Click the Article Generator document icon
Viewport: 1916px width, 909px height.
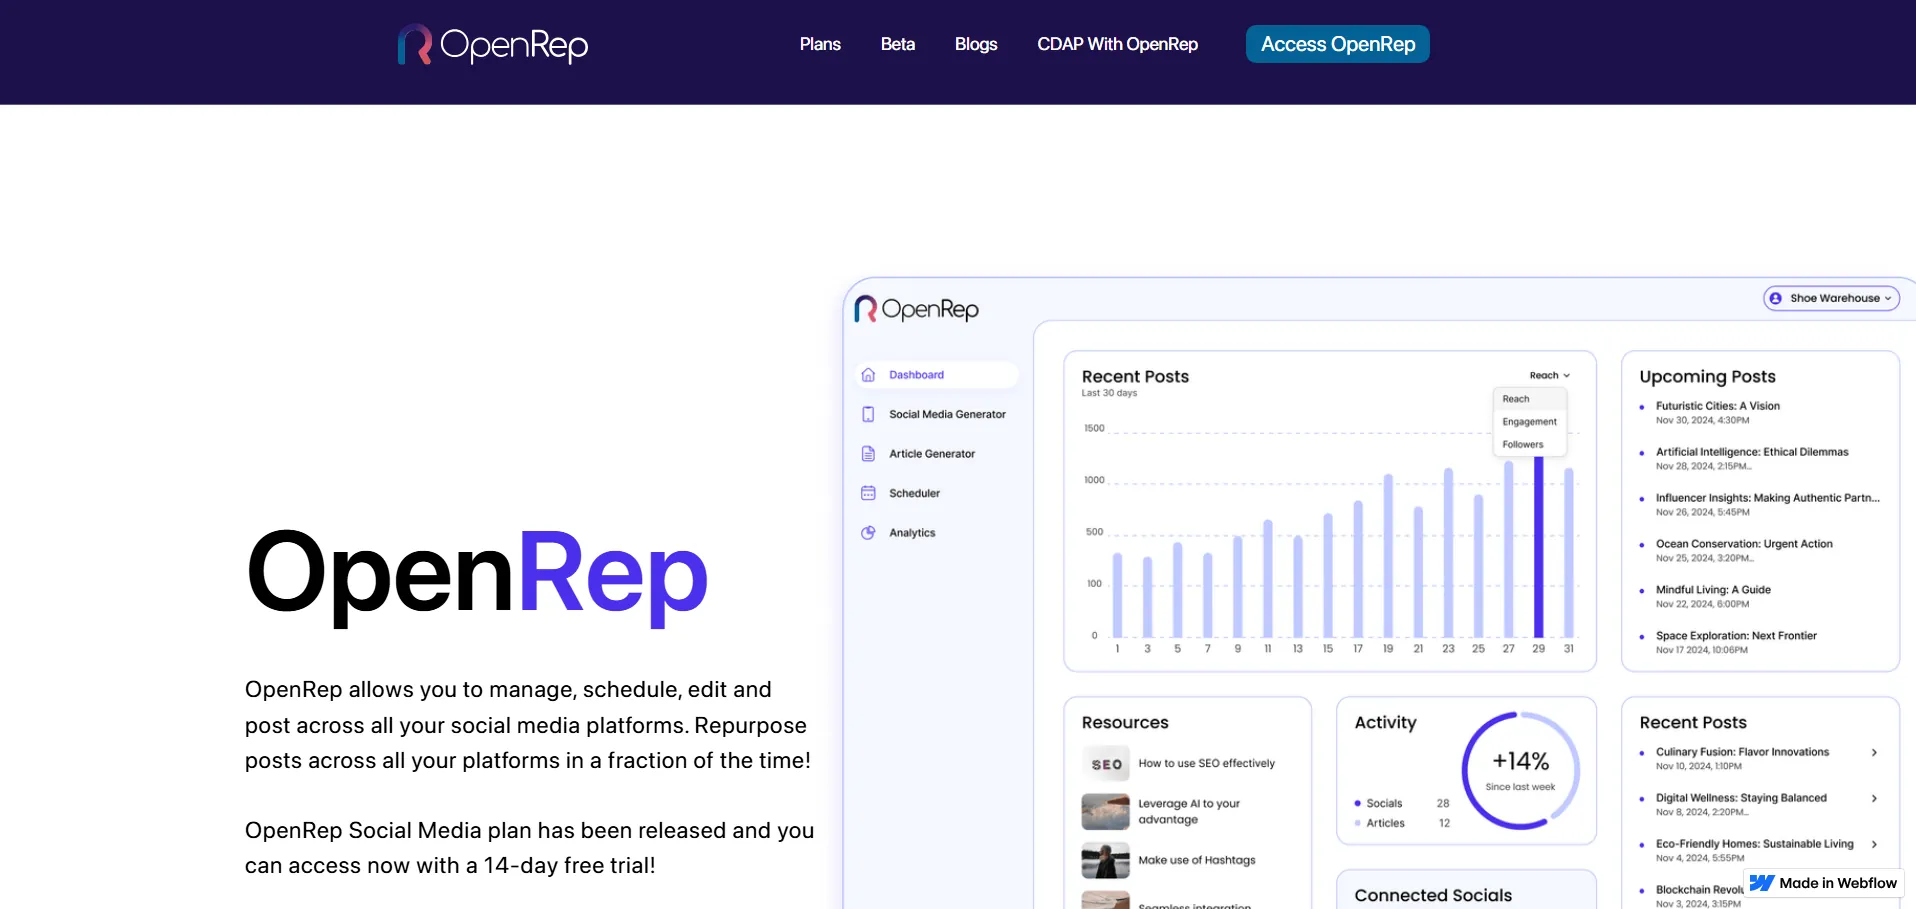click(x=868, y=454)
